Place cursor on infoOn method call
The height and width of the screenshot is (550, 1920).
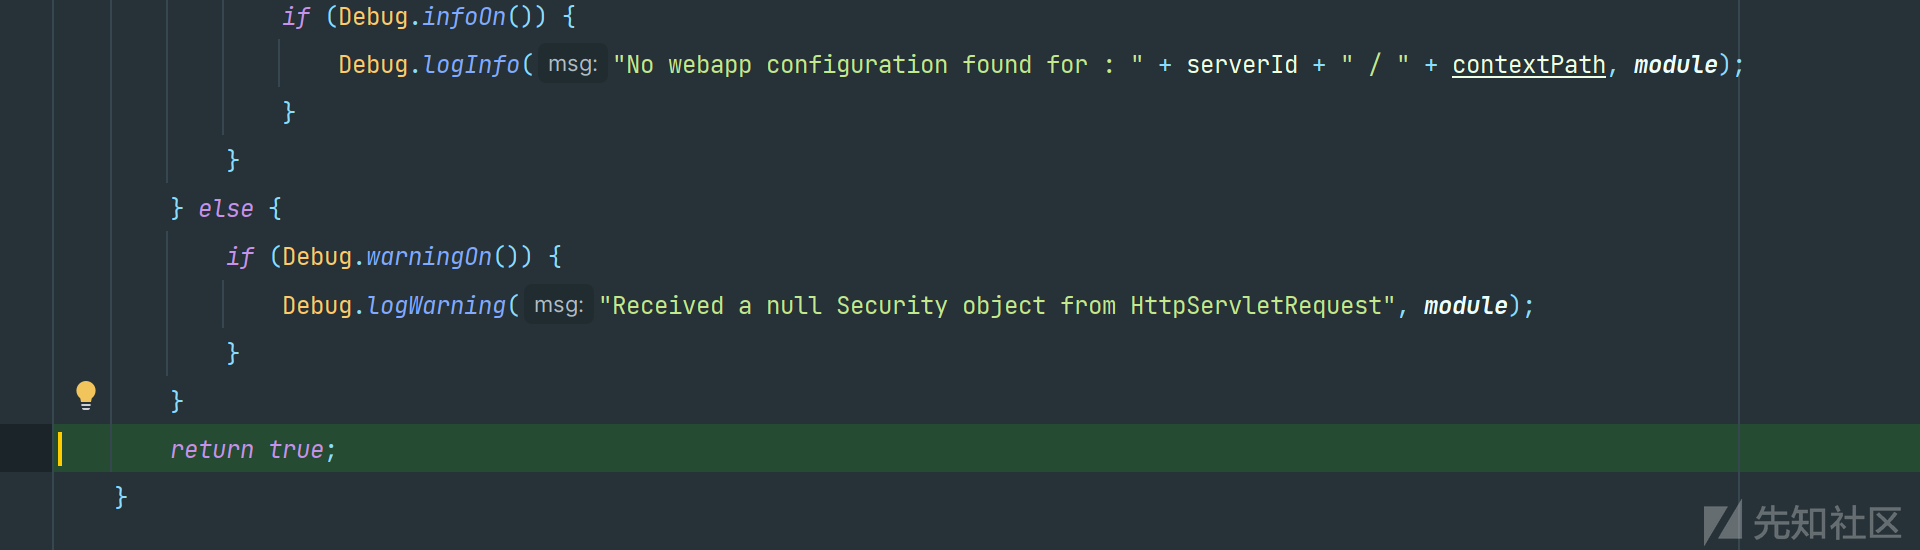(464, 17)
